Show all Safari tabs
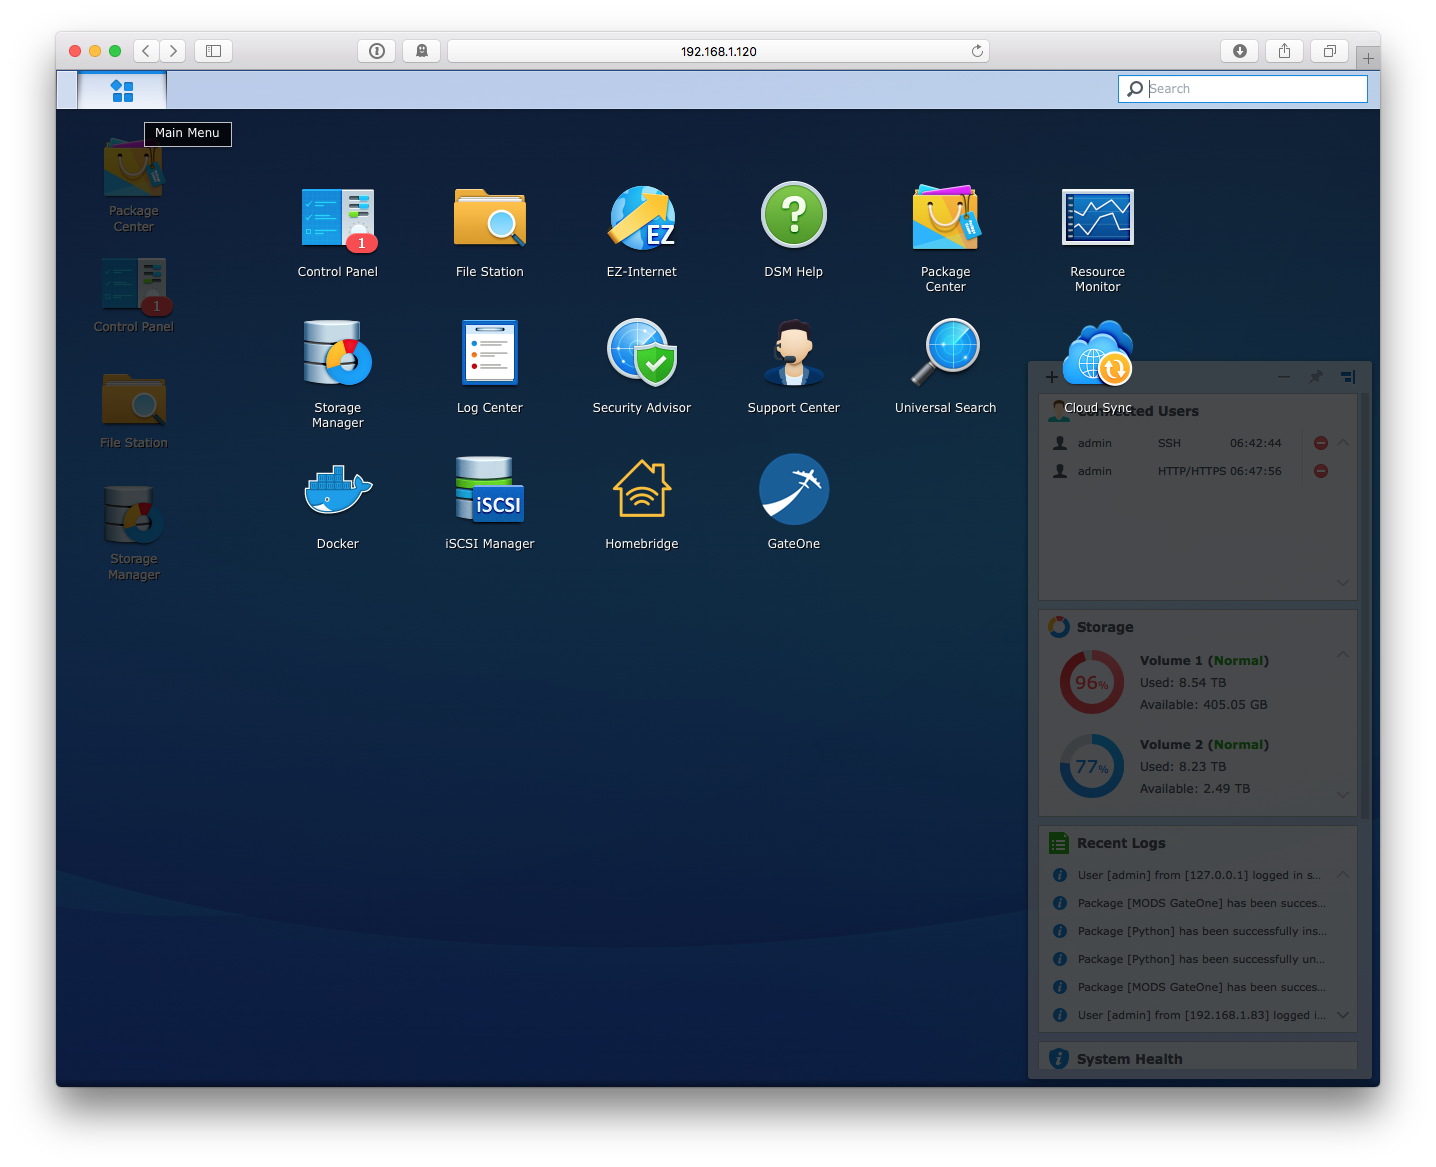The image size is (1436, 1167). pyautogui.click(x=1330, y=51)
